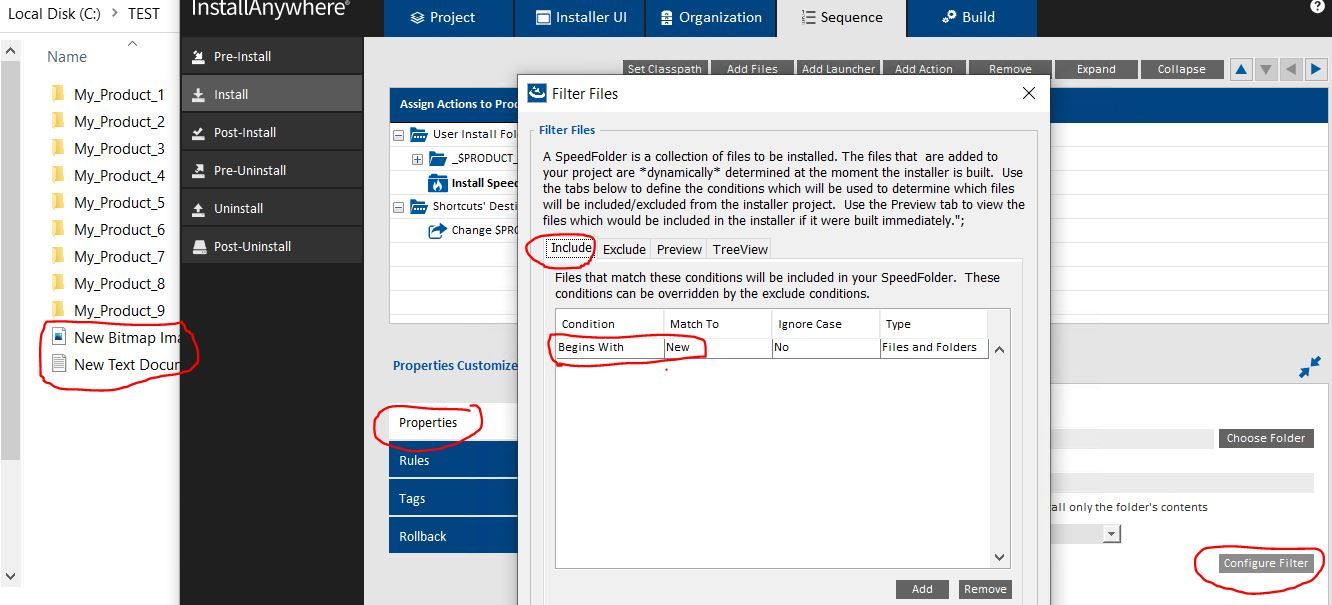Click the Collapse toolbar button
This screenshot has height=605, width=1332.
pos(1181,69)
